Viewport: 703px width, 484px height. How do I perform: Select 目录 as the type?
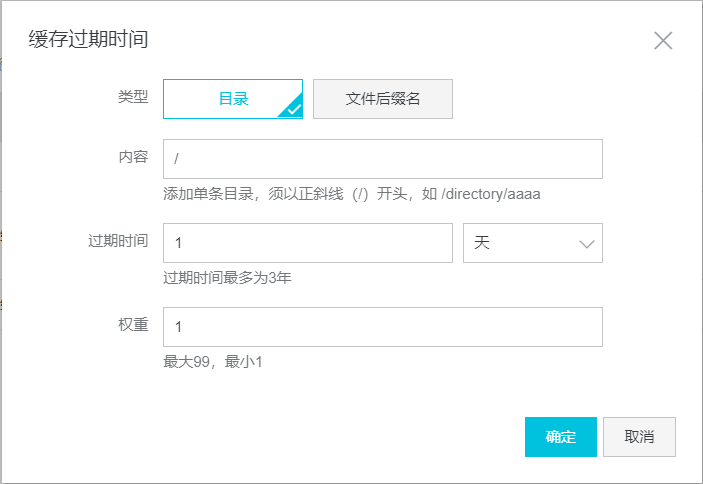232,99
